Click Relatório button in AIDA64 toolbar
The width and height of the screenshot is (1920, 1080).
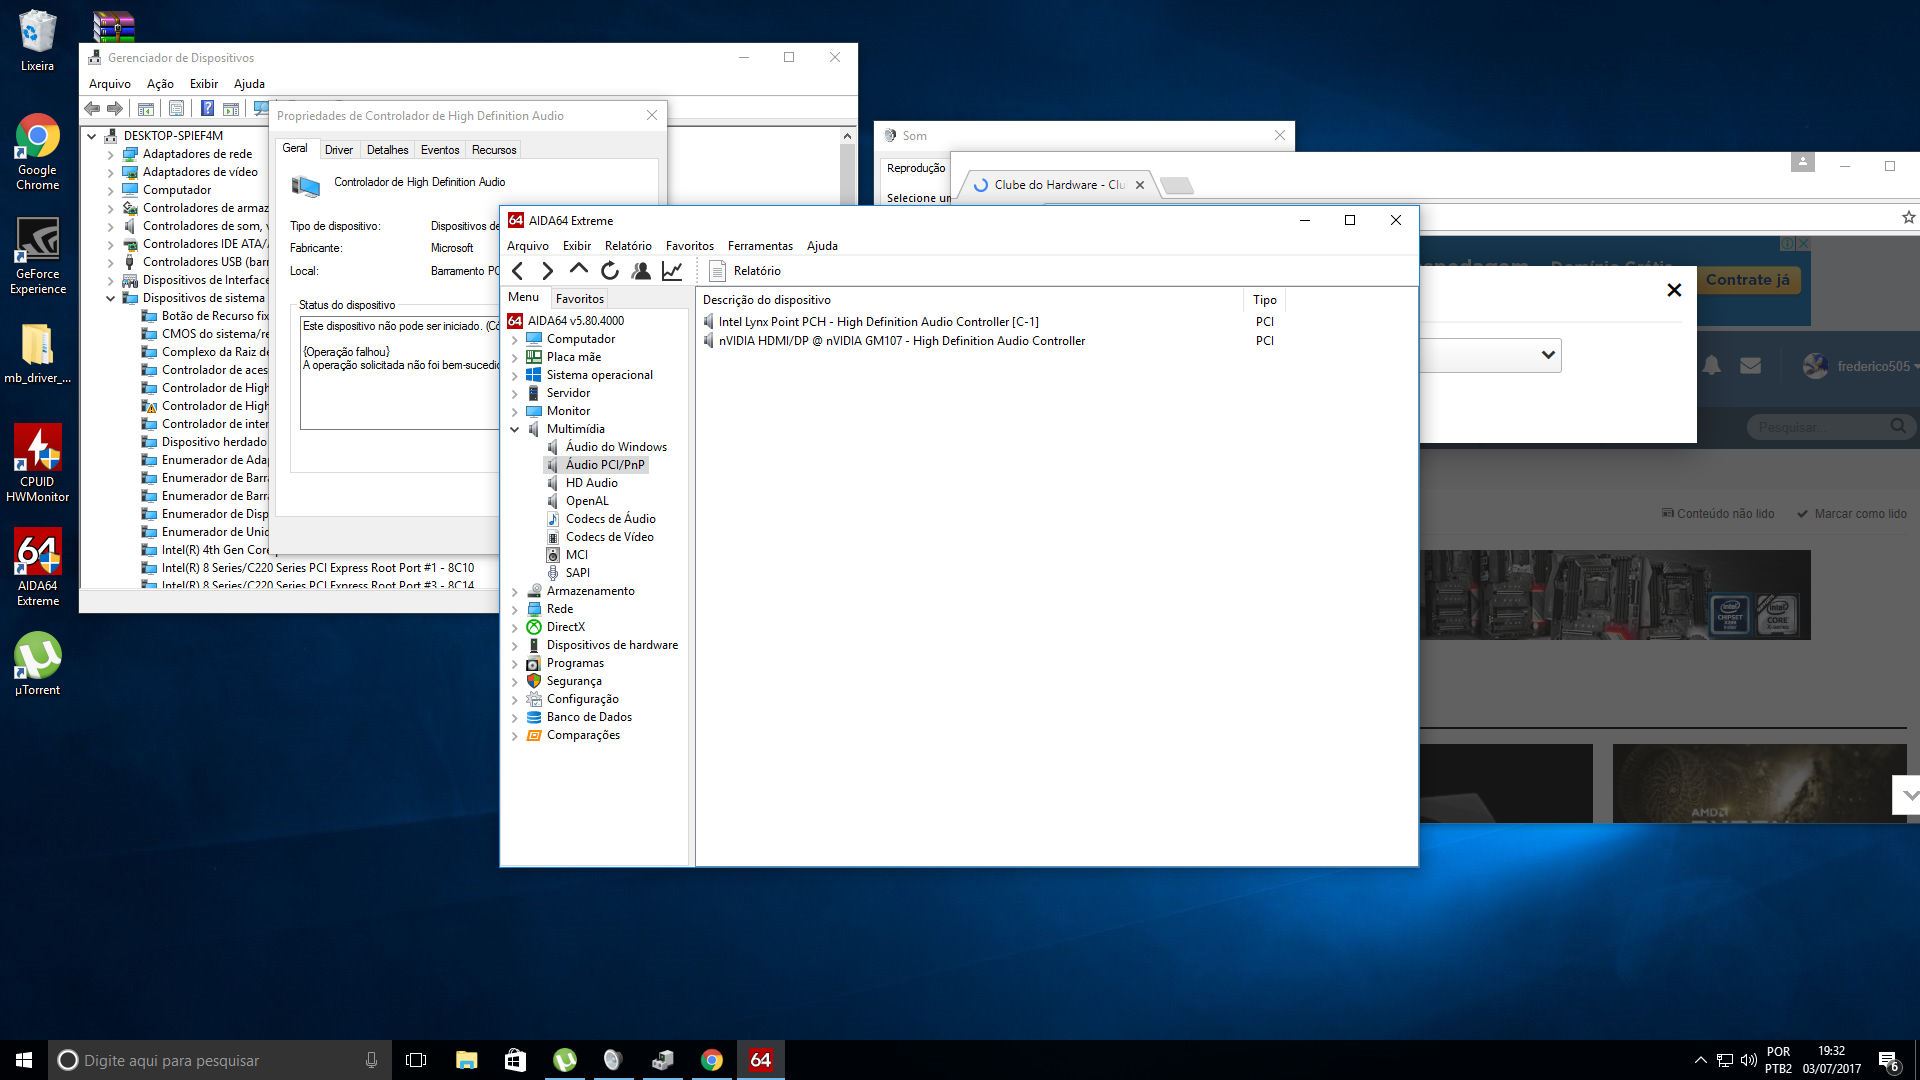tap(745, 271)
